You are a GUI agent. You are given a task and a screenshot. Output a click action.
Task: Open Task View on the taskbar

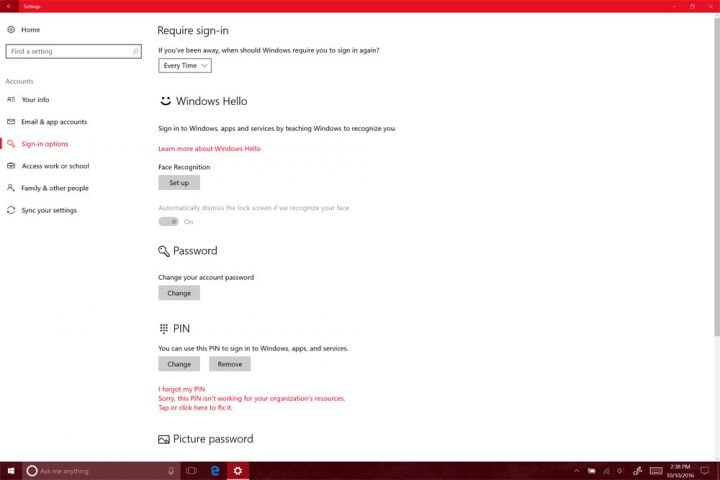click(x=191, y=471)
